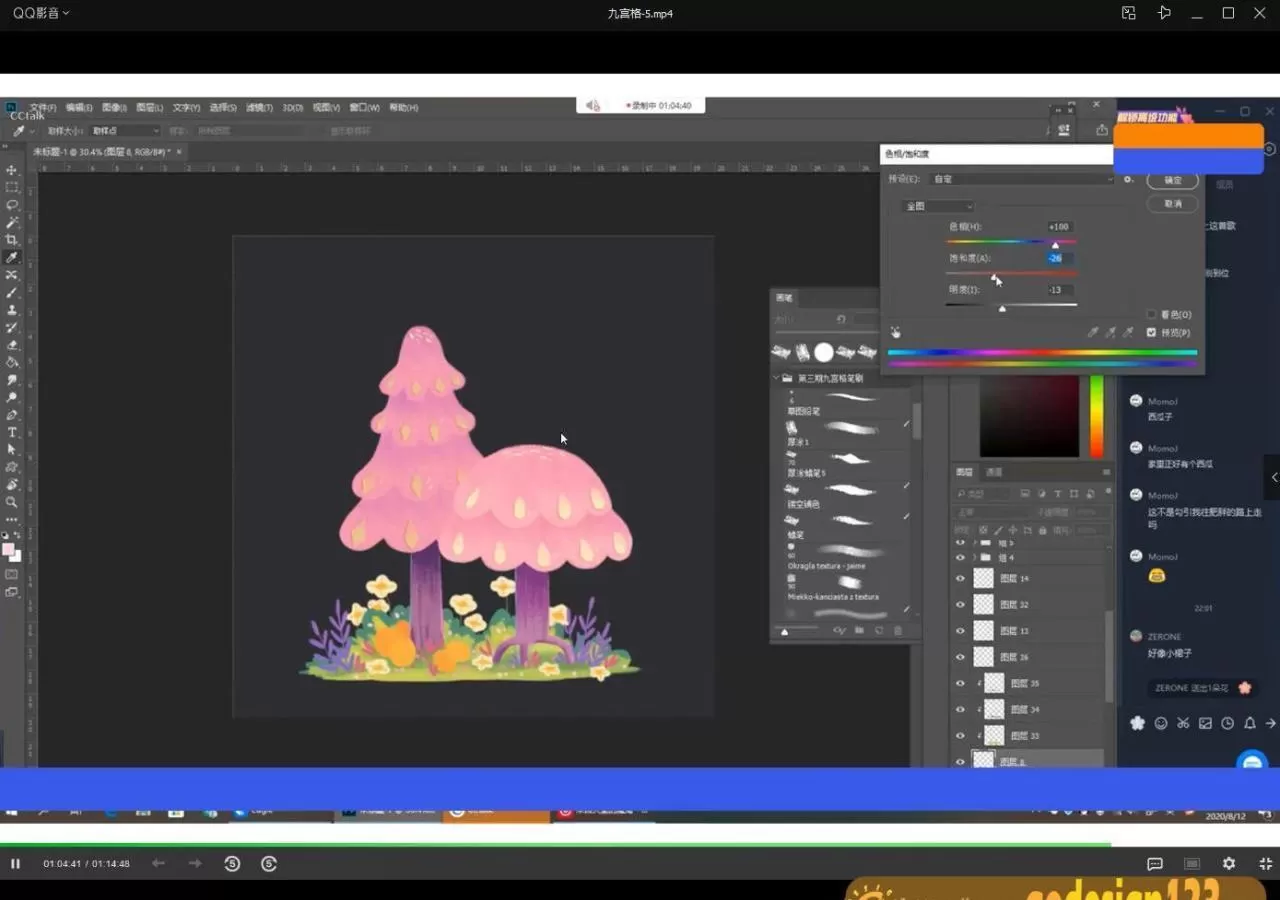Enable the 着色 (Colorize) checkbox
The width and height of the screenshot is (1280, 900).
pyautogui.click(x=1152, y=315)
